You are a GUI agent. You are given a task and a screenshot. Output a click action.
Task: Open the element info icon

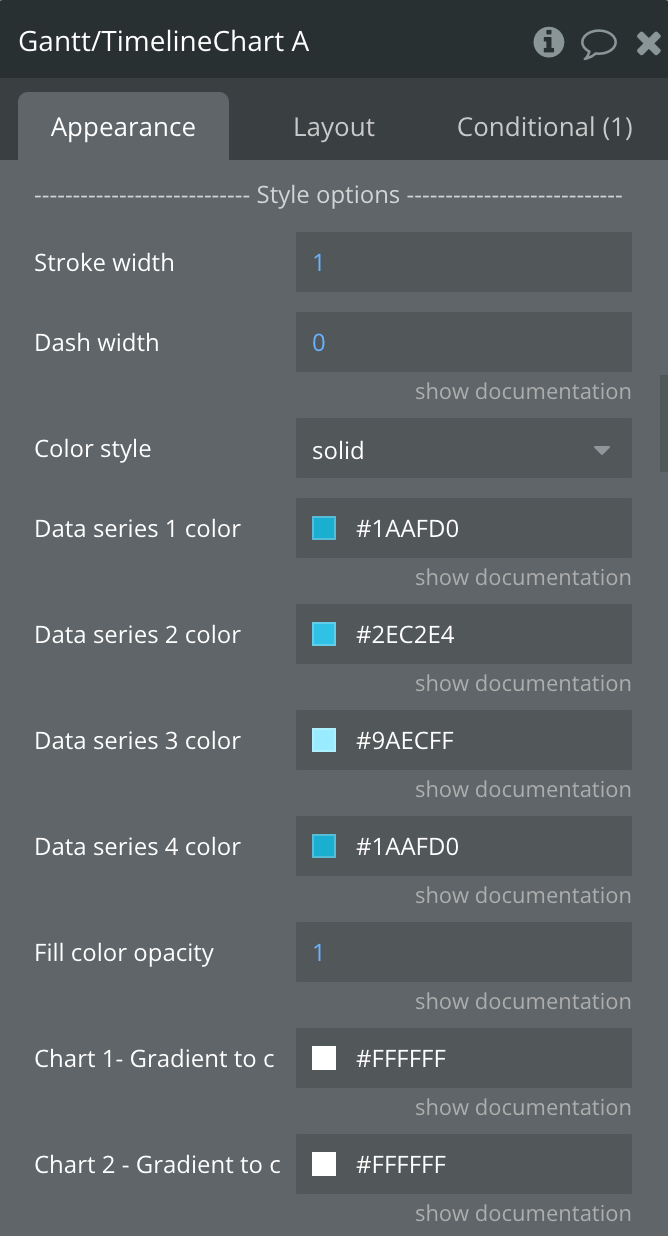point(548,42)
